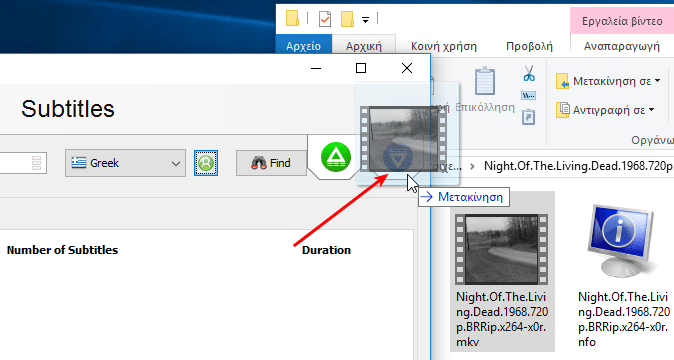Close the Subtitles application window
This screenshot has width=674, height=360.
coord(407,68)
